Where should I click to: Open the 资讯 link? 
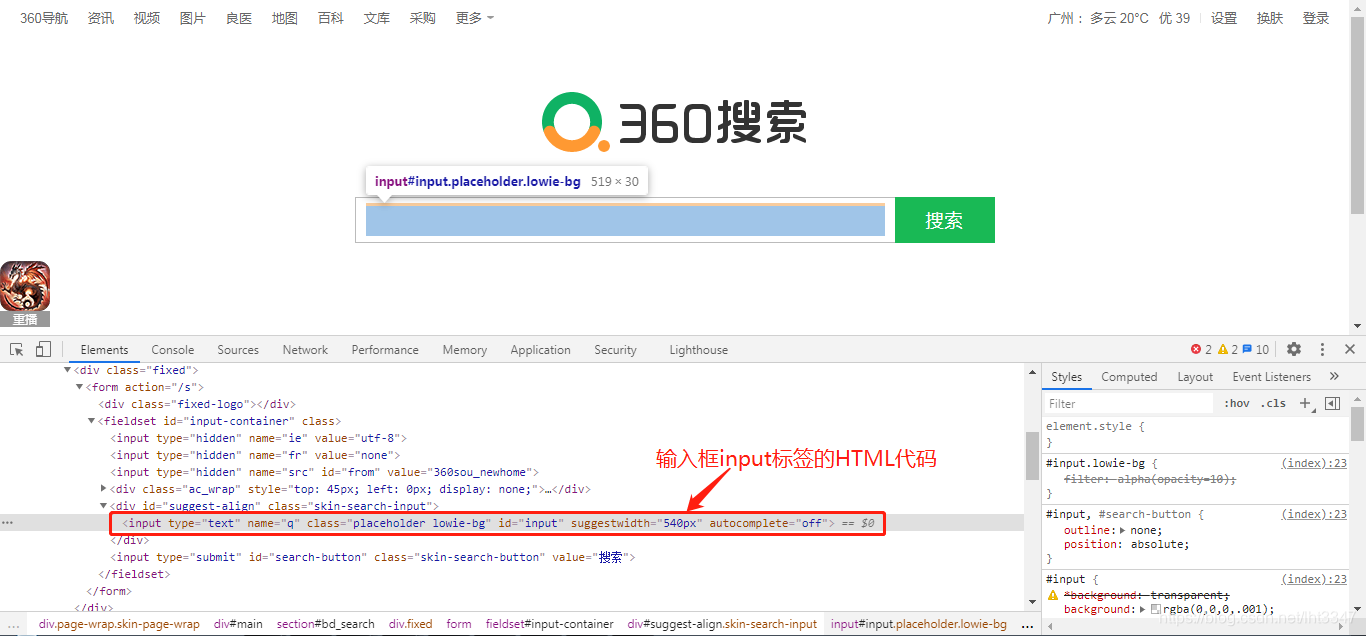(x=101, y=18)
